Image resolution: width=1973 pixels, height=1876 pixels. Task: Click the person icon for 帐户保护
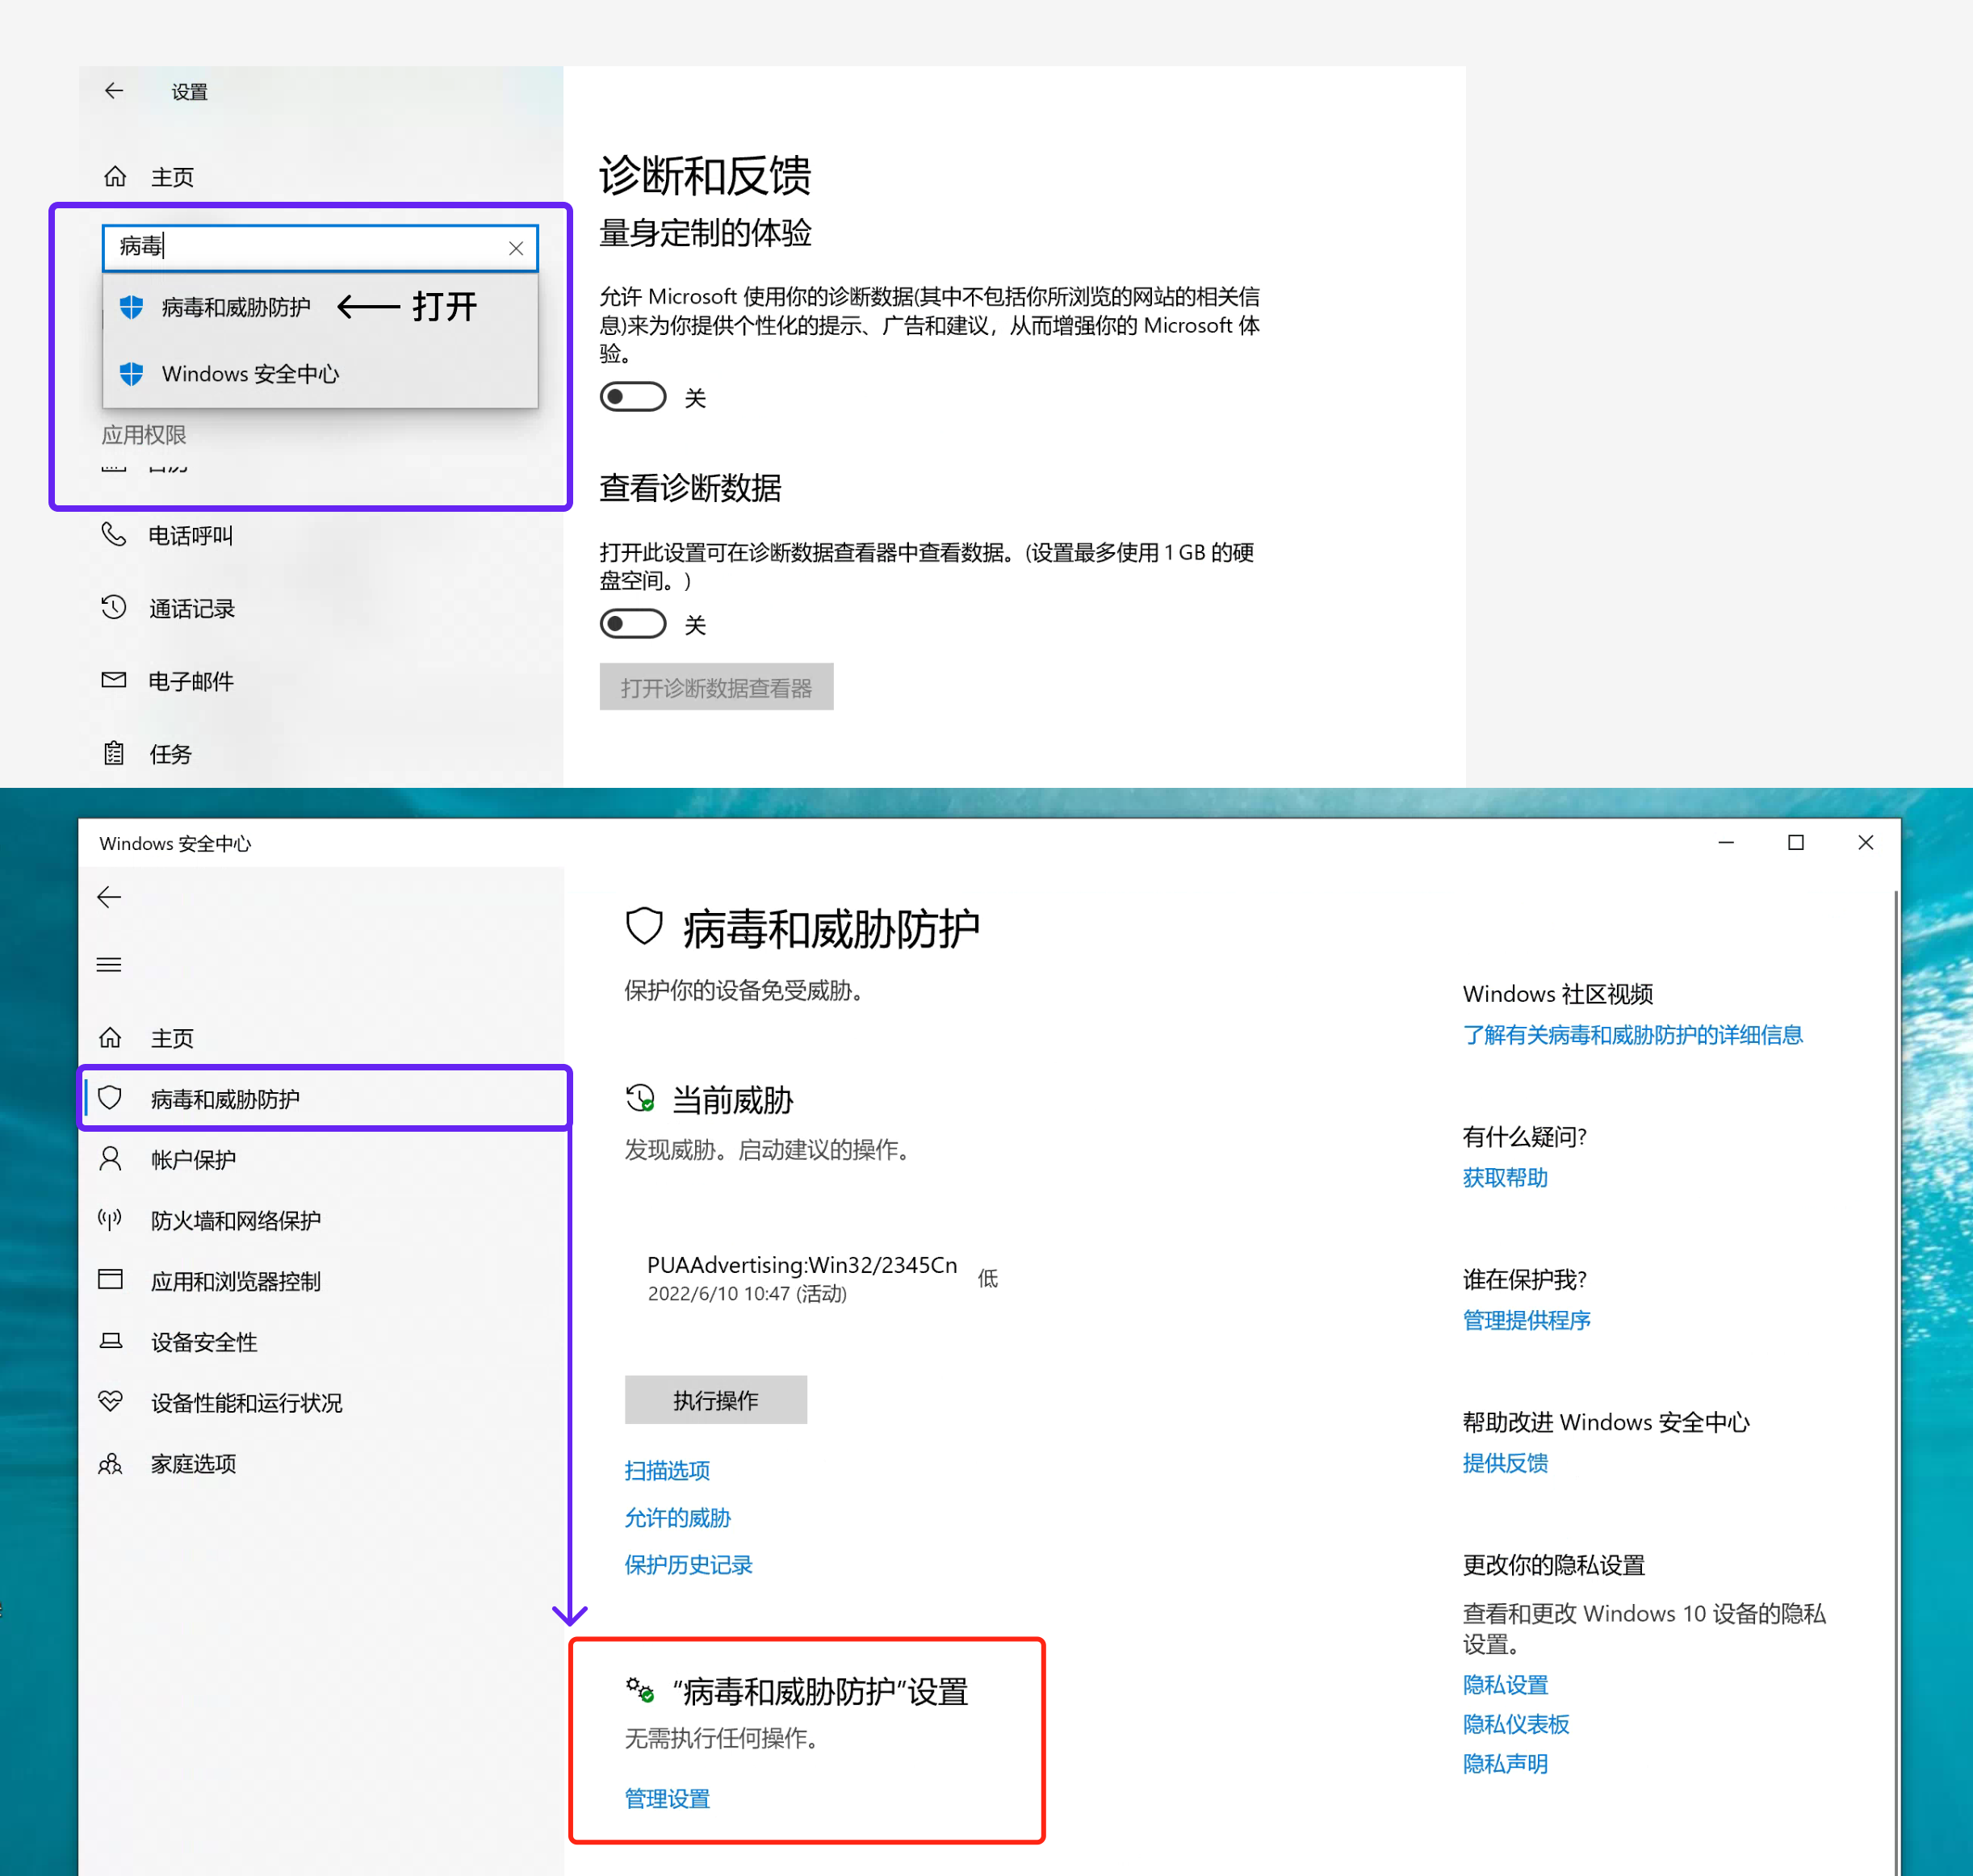110,1159
